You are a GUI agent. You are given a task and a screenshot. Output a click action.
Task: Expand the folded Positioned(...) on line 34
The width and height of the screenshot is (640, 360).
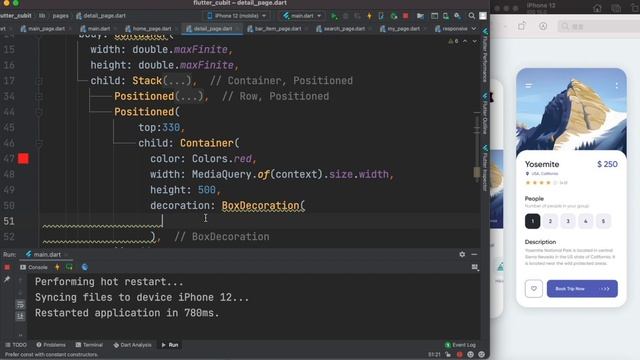[189, 96]
